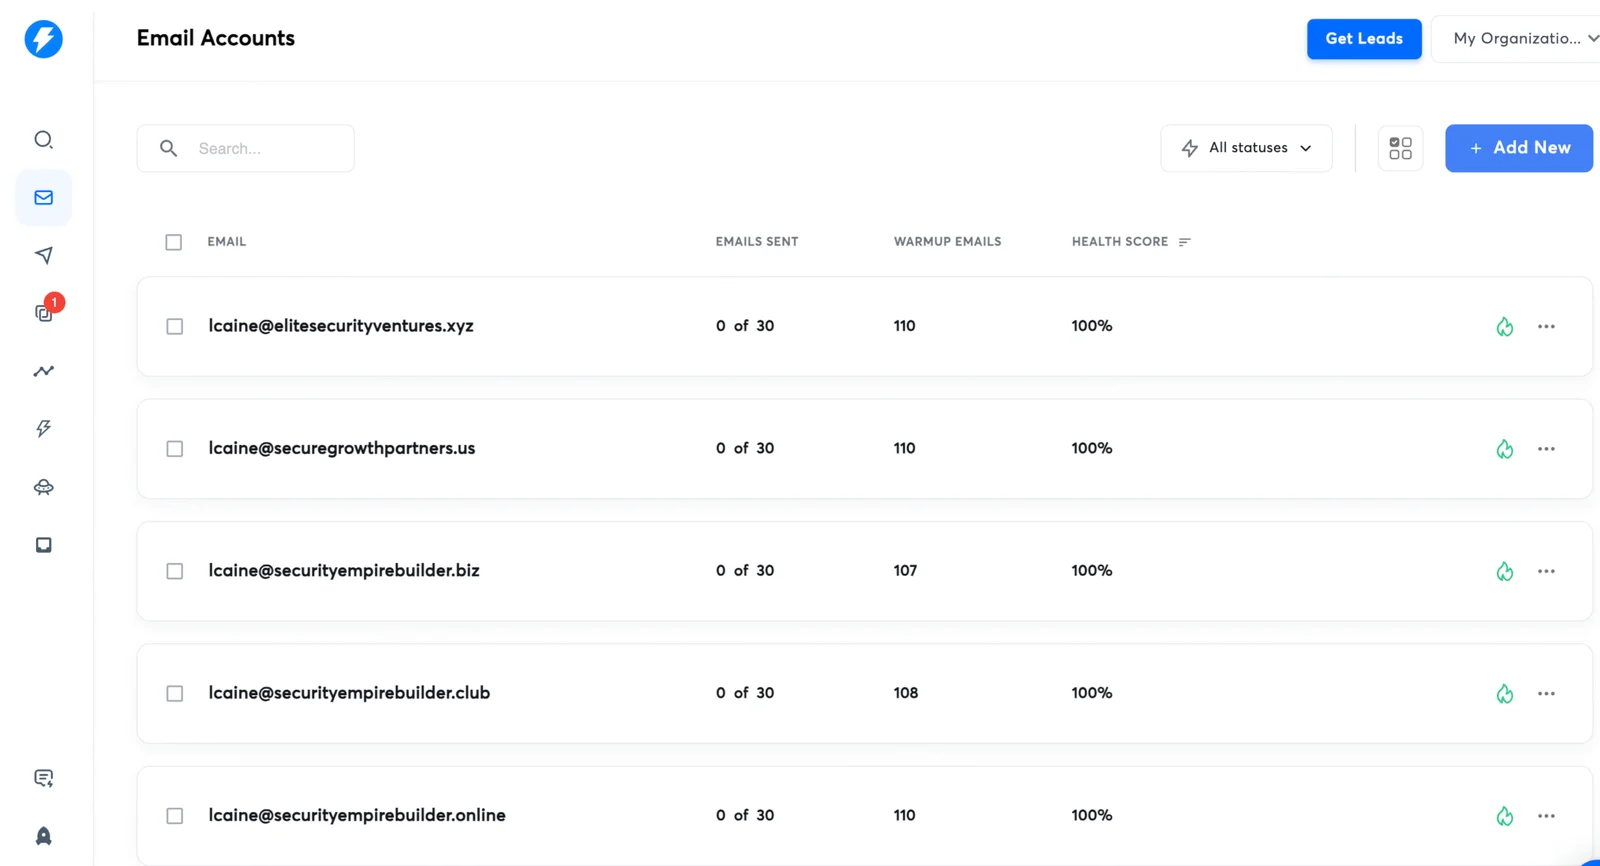The height and width of the screenshot is (866, 1600).
Task: Click the Add New button
Action: click(x=1518, y=148)
